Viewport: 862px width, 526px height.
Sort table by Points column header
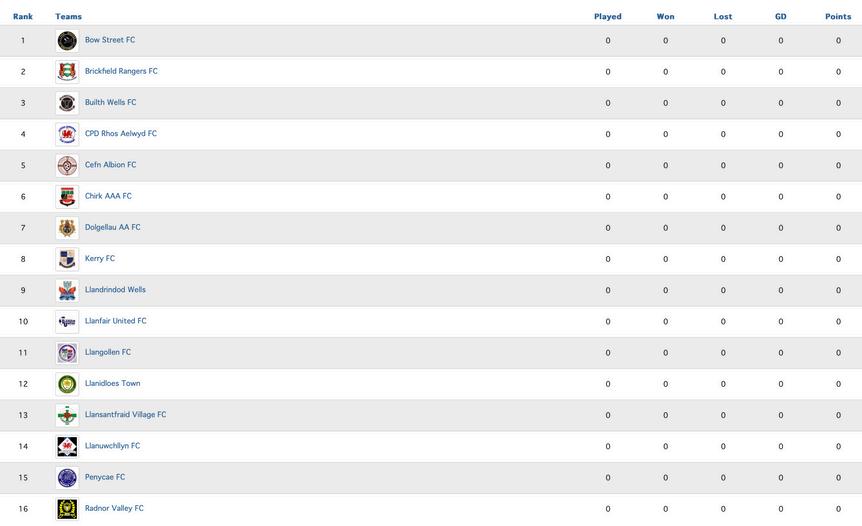(x=838, y=16)
